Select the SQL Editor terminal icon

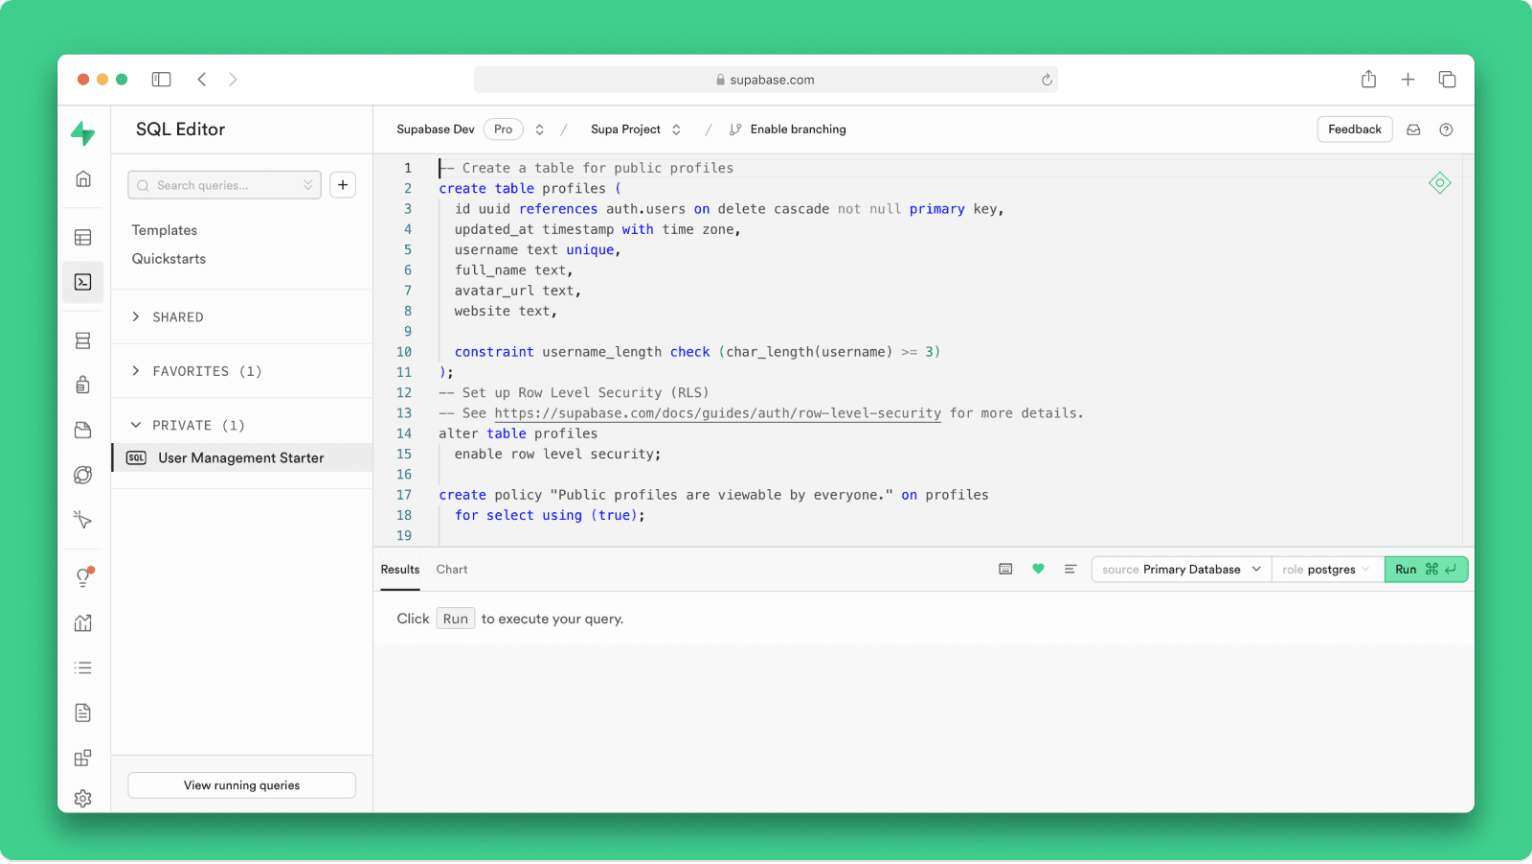(83, 282)
